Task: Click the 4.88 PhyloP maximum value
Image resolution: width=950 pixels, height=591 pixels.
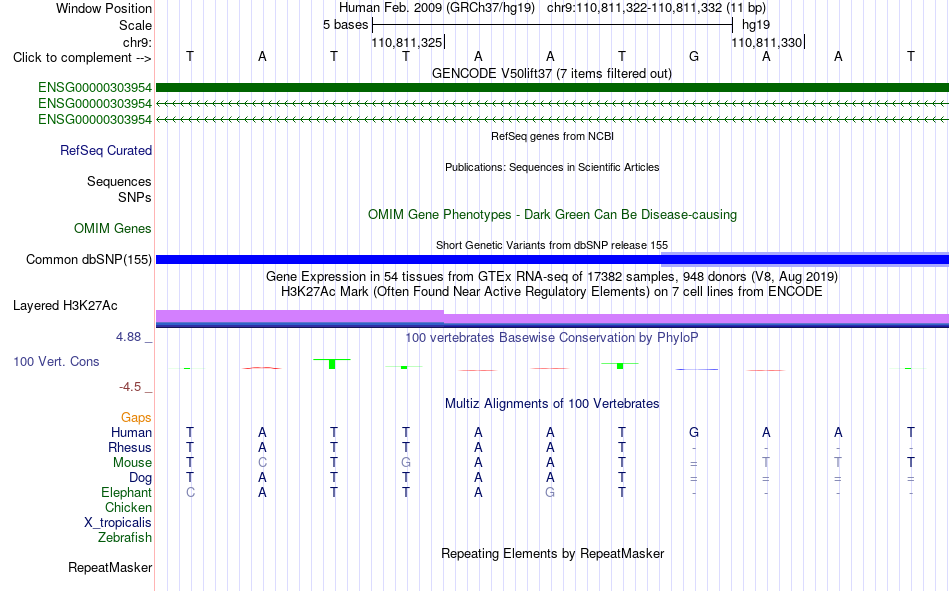Action: 128,337
